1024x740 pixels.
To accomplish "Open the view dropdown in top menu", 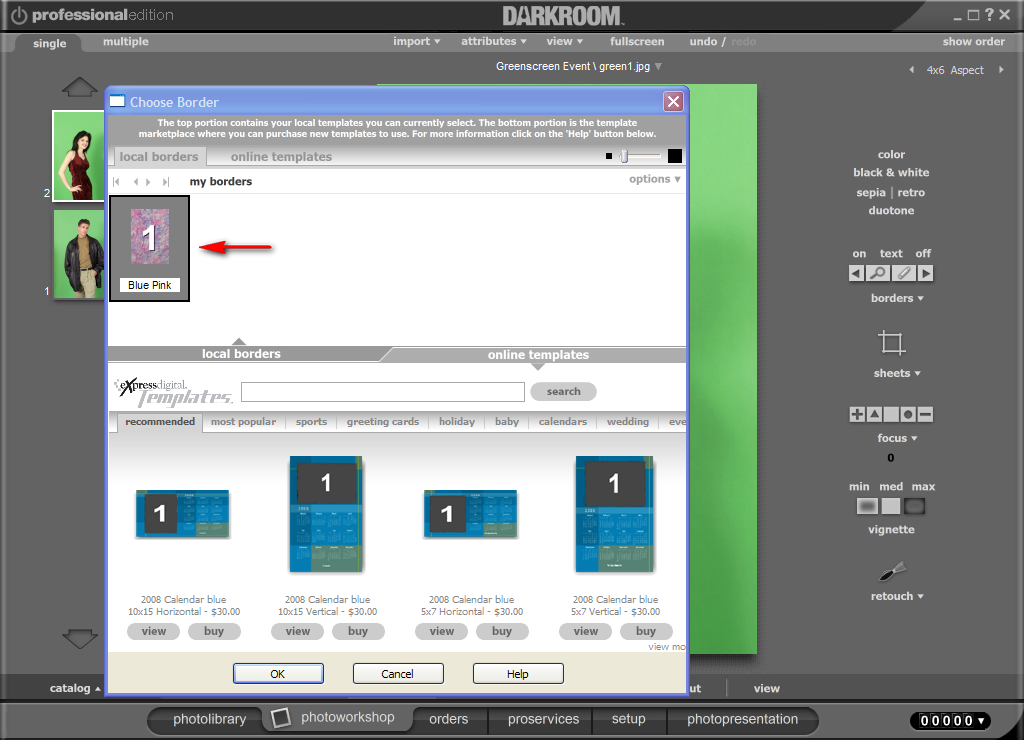I will [x=565, y=41].
